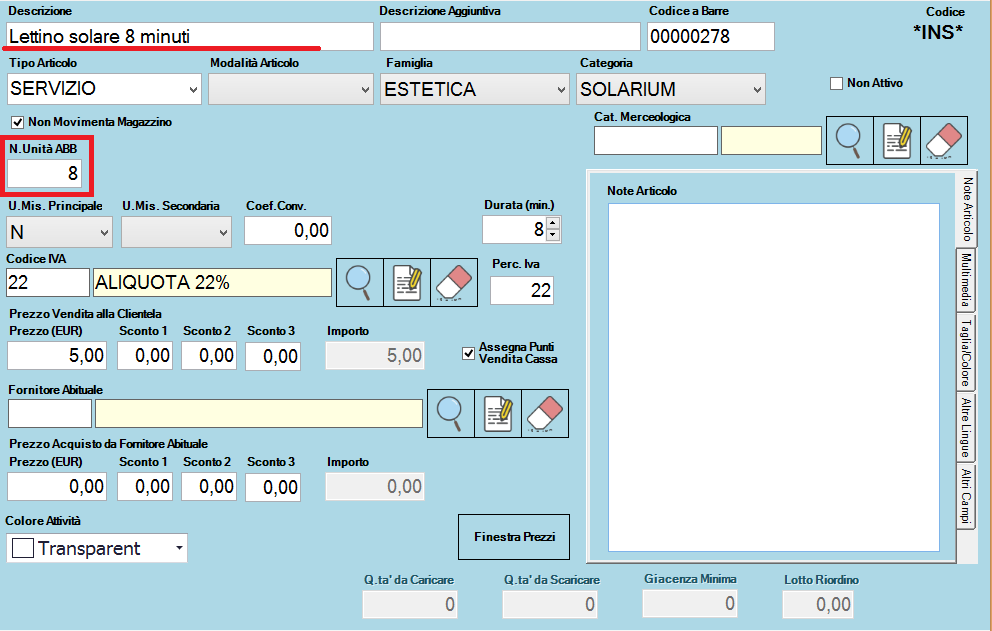992x631 pixels.
Task: Click magnifier search icon beside Cat. Merceologica
Action: (x=849, y=141)
